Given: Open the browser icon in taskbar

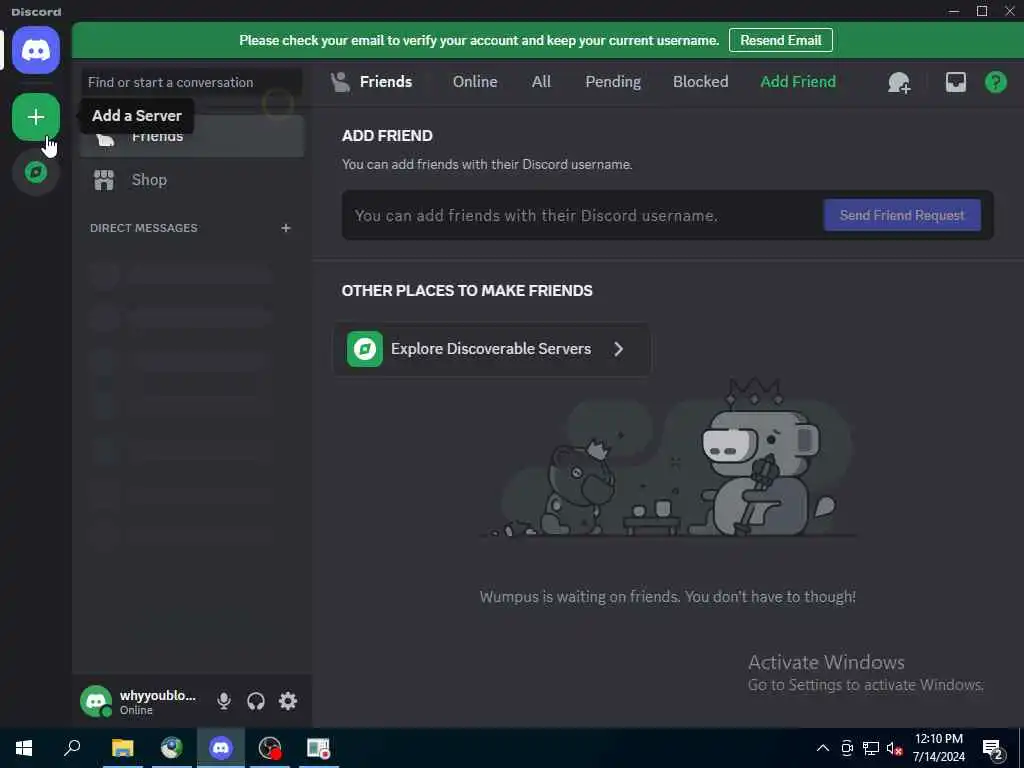Looking at the screenshot, I should coord(172,748).
